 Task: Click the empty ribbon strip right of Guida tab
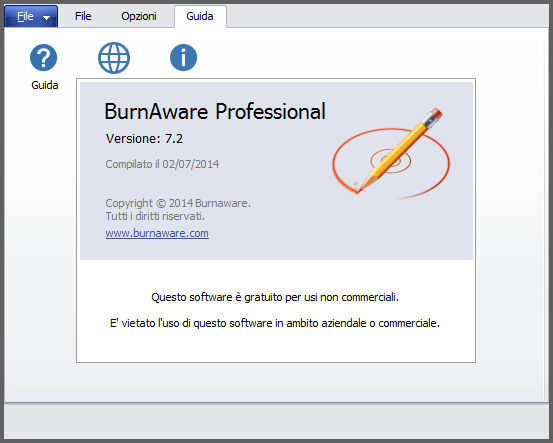point(387,16)
